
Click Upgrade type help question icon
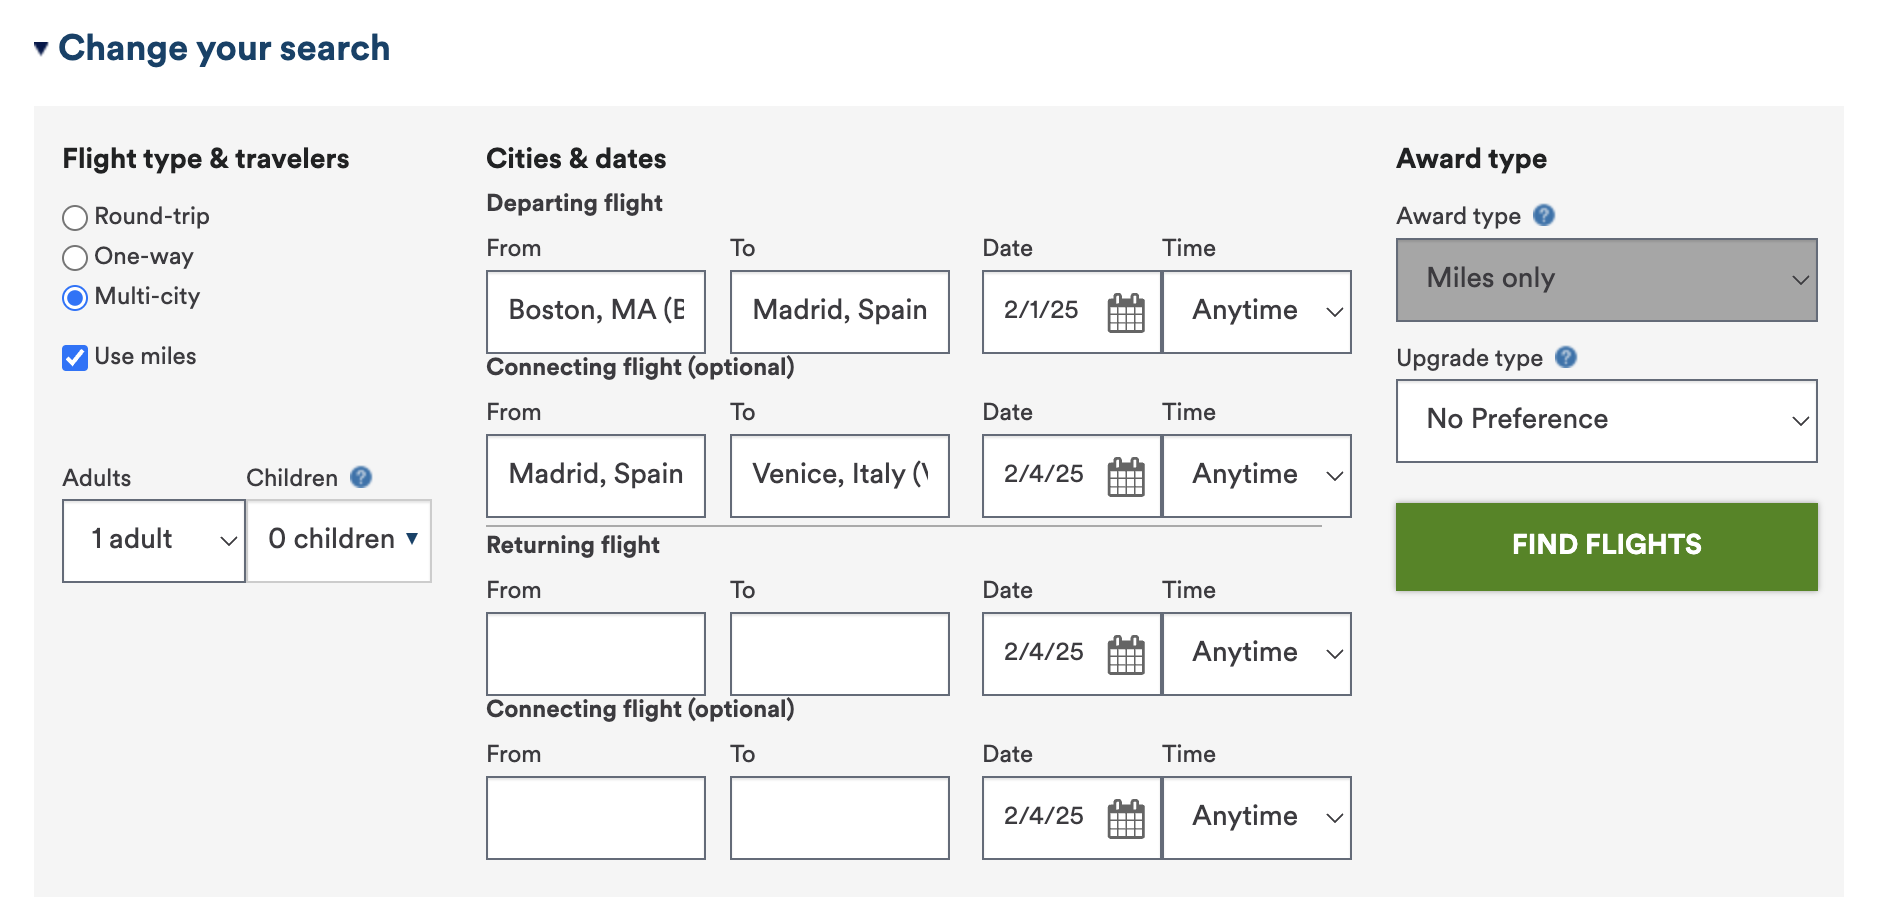(1566, 357)
